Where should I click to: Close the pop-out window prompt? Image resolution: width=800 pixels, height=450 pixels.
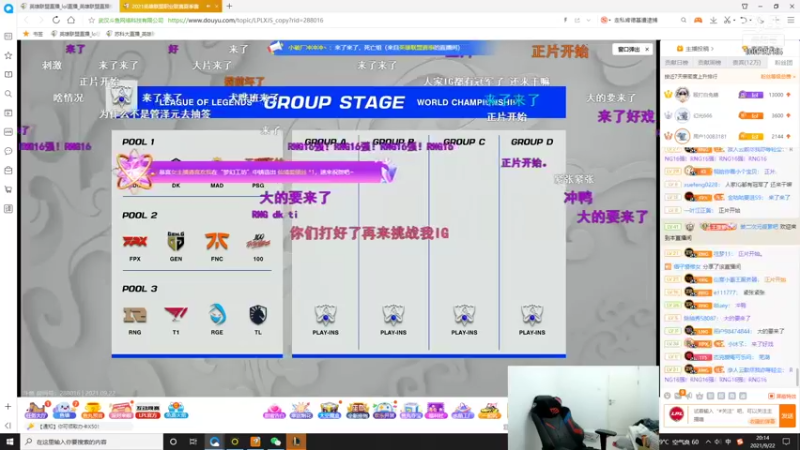(647, 49)
